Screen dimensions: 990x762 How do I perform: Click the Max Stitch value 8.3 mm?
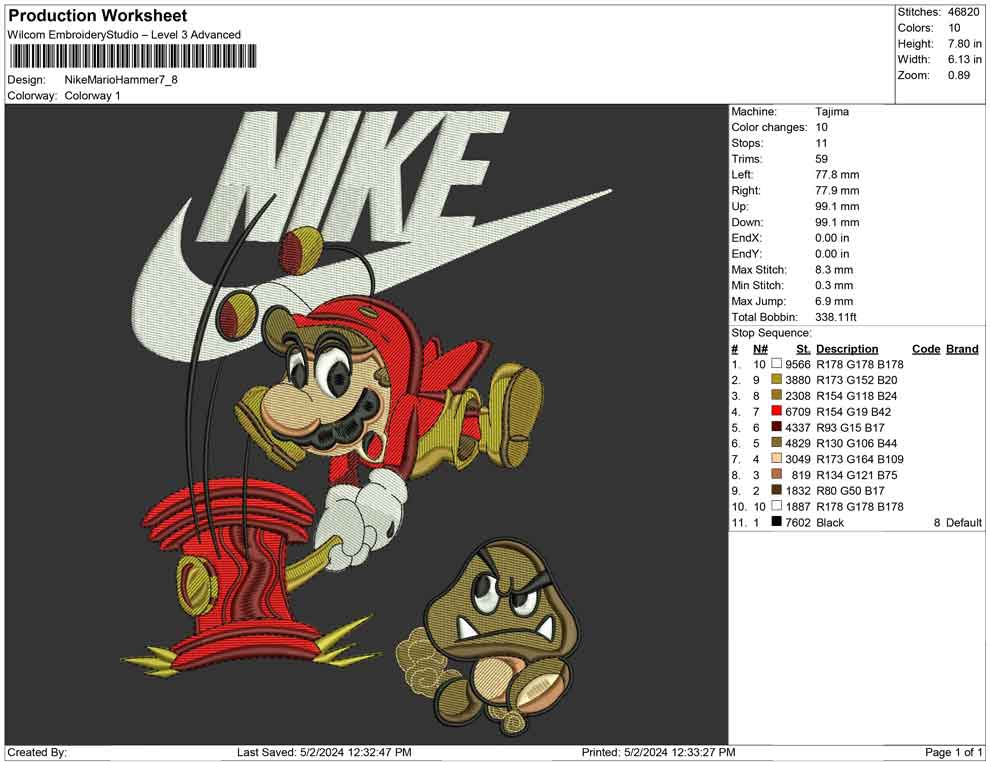pos(833,270)
